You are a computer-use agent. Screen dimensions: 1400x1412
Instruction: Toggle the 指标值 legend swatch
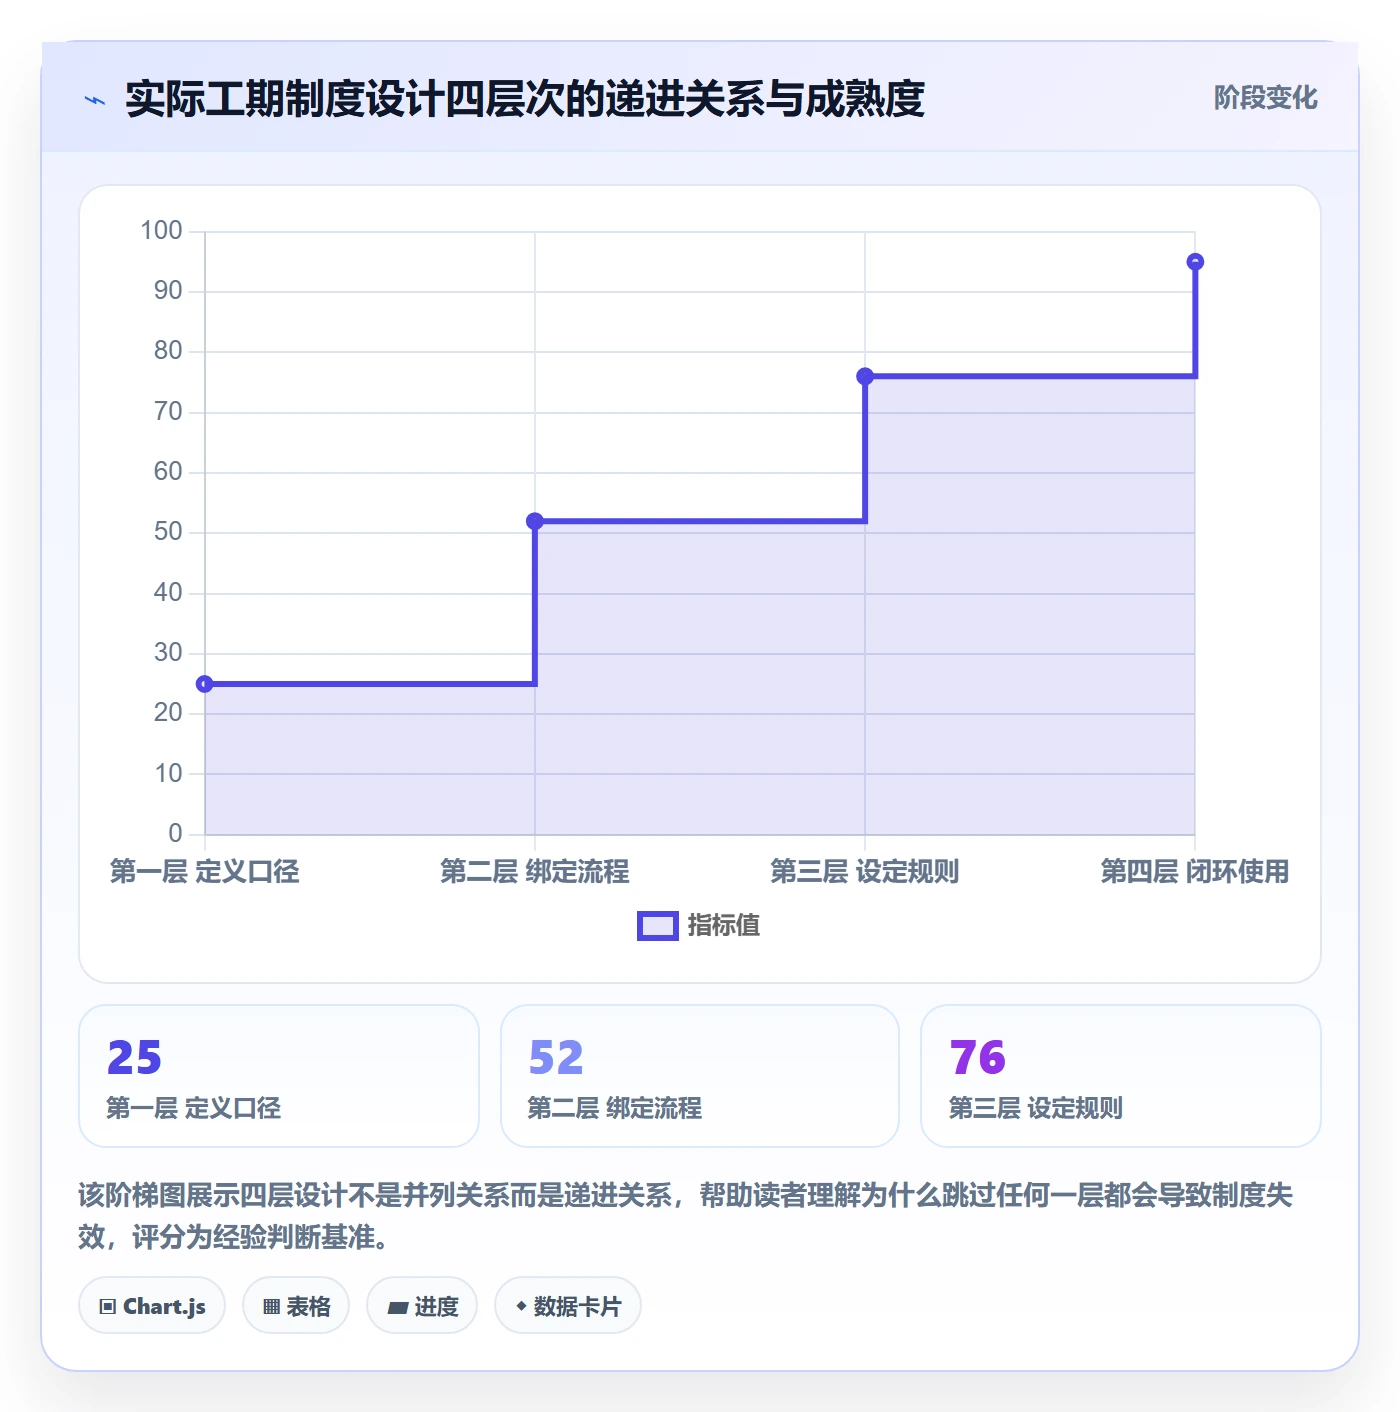(x=658, y=926)
